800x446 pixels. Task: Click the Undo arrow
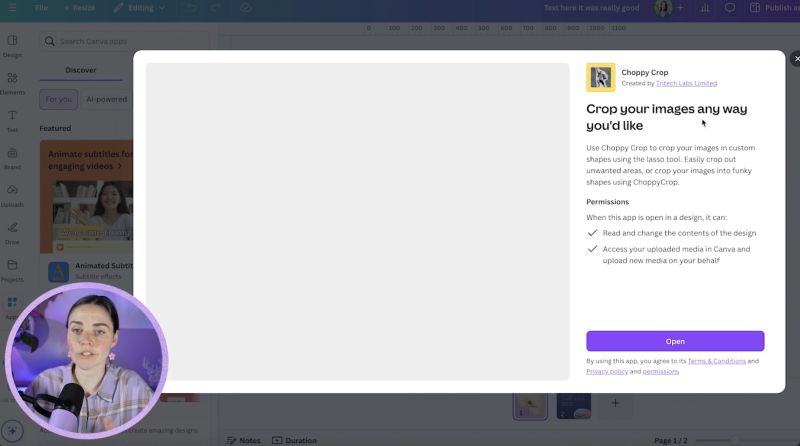point(191,8)
